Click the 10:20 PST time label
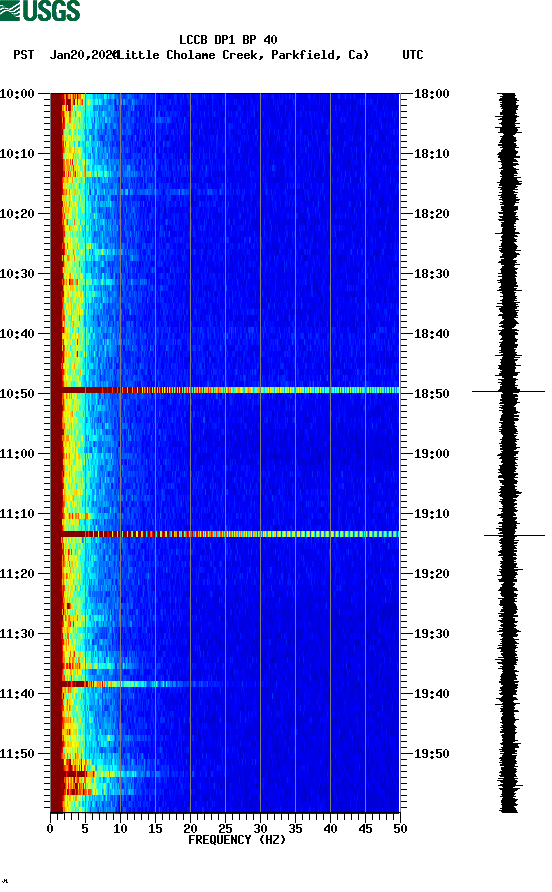Image resolution: width=552 pixels, height=892 pixels. click(17, 214)
